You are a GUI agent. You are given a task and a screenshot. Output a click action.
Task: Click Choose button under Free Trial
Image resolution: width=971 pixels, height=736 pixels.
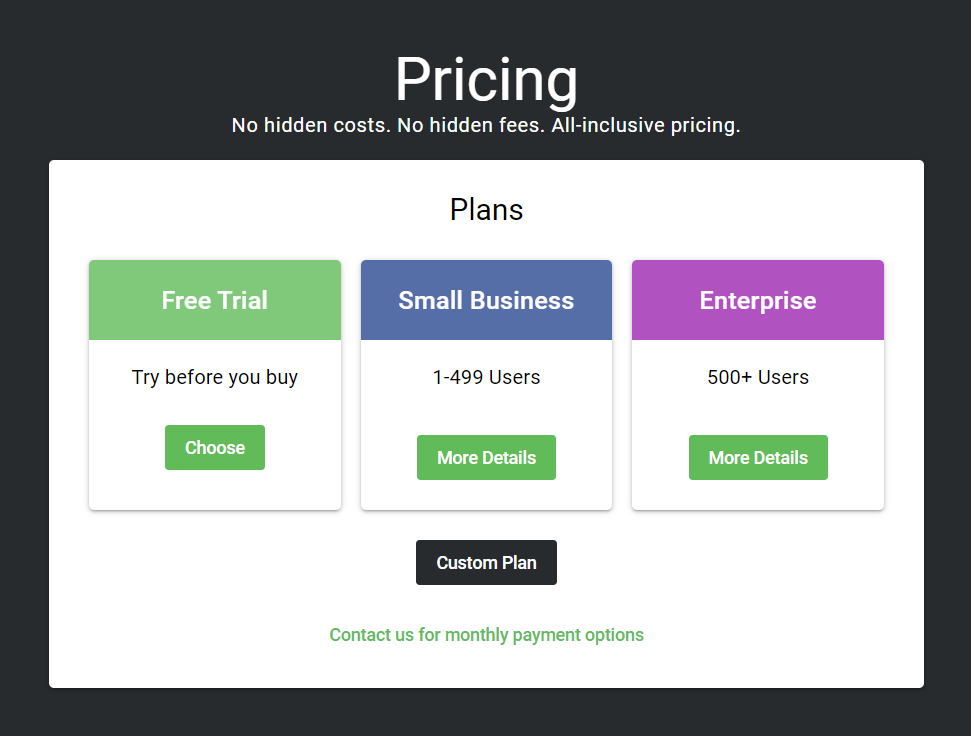215,447
